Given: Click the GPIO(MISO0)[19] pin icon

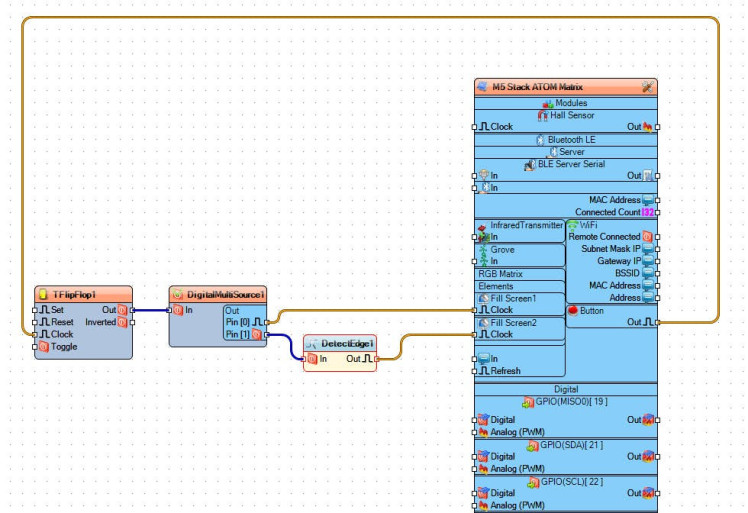Looking at the screenshot, I should 528,402.
